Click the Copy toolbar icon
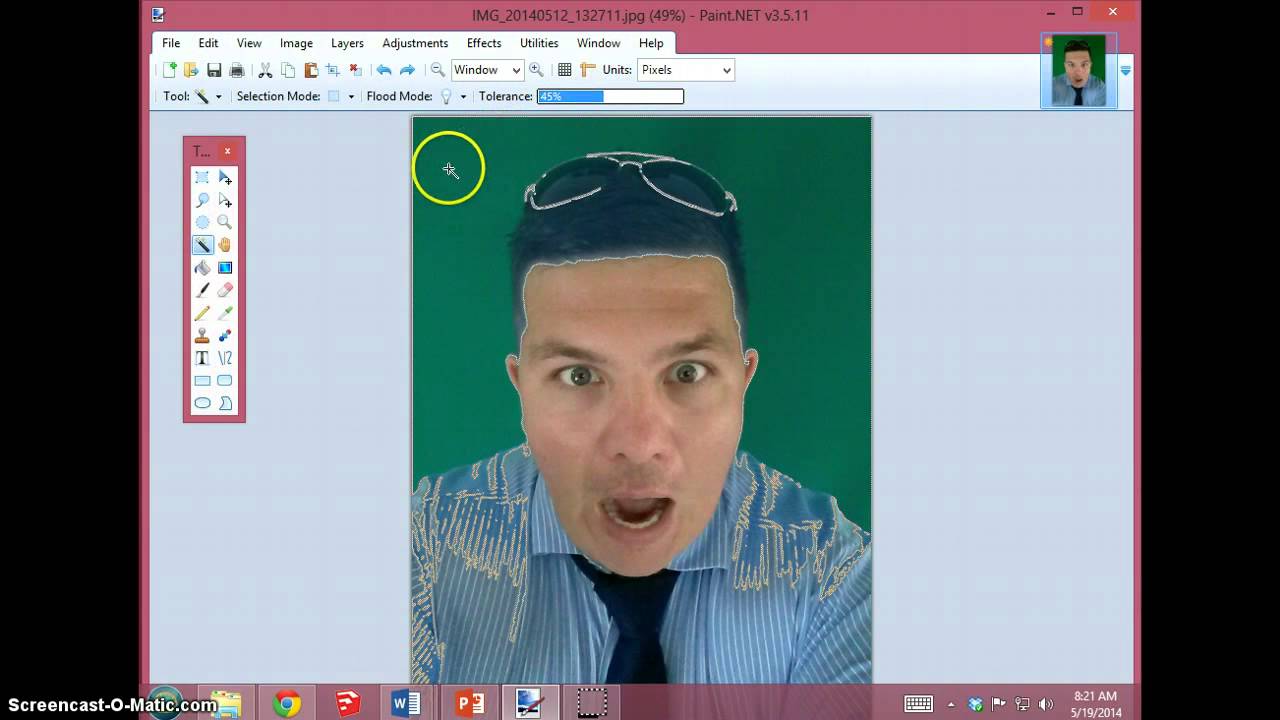The width and height of the screenshot is (1280, 720). (x=288, y=70)
